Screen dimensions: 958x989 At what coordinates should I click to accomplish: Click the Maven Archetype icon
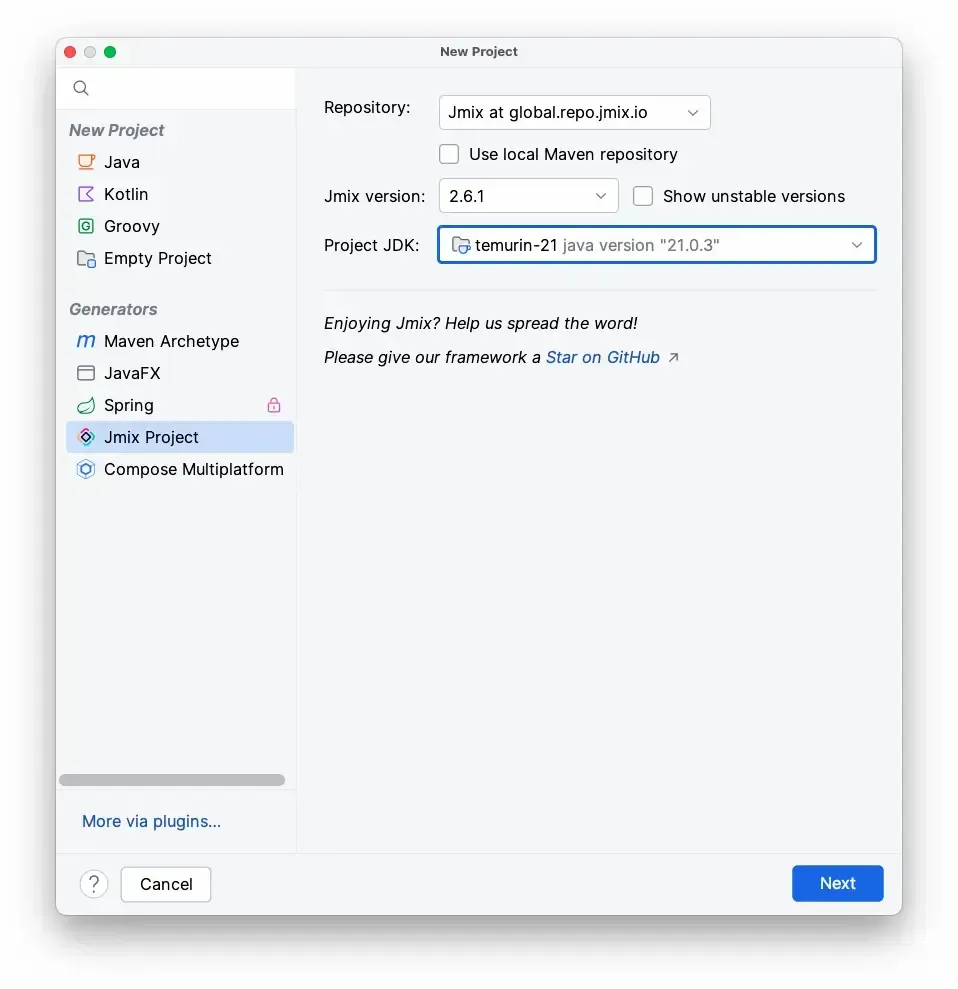tap(86, 341)
